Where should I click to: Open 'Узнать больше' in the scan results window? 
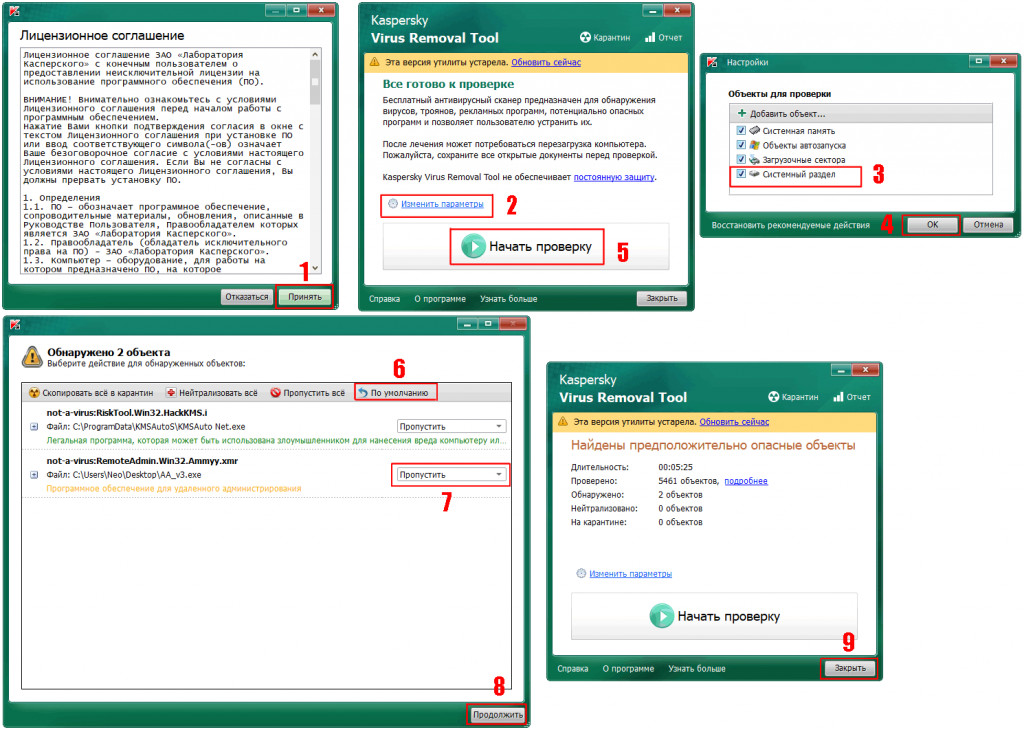click(697, 668)
